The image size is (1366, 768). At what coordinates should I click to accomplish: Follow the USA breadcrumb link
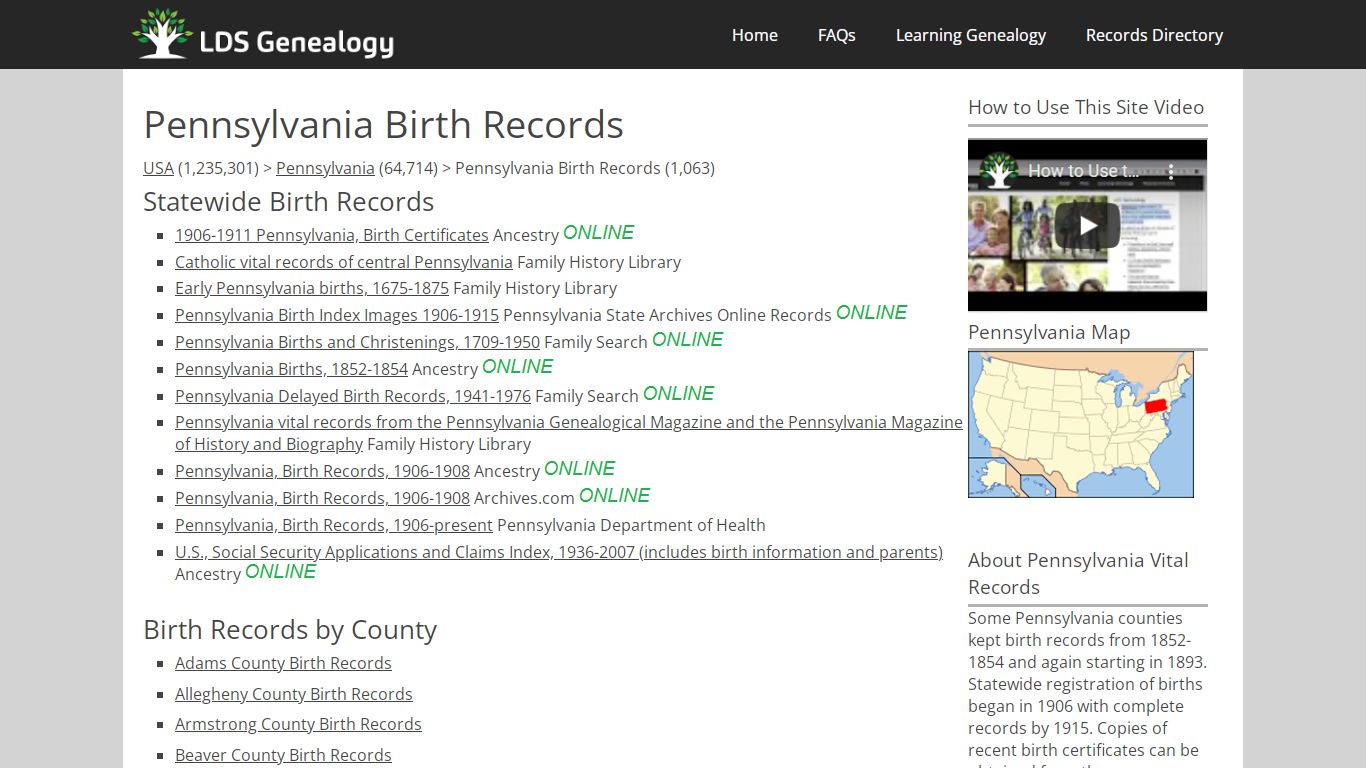click(x=158, y=168)
